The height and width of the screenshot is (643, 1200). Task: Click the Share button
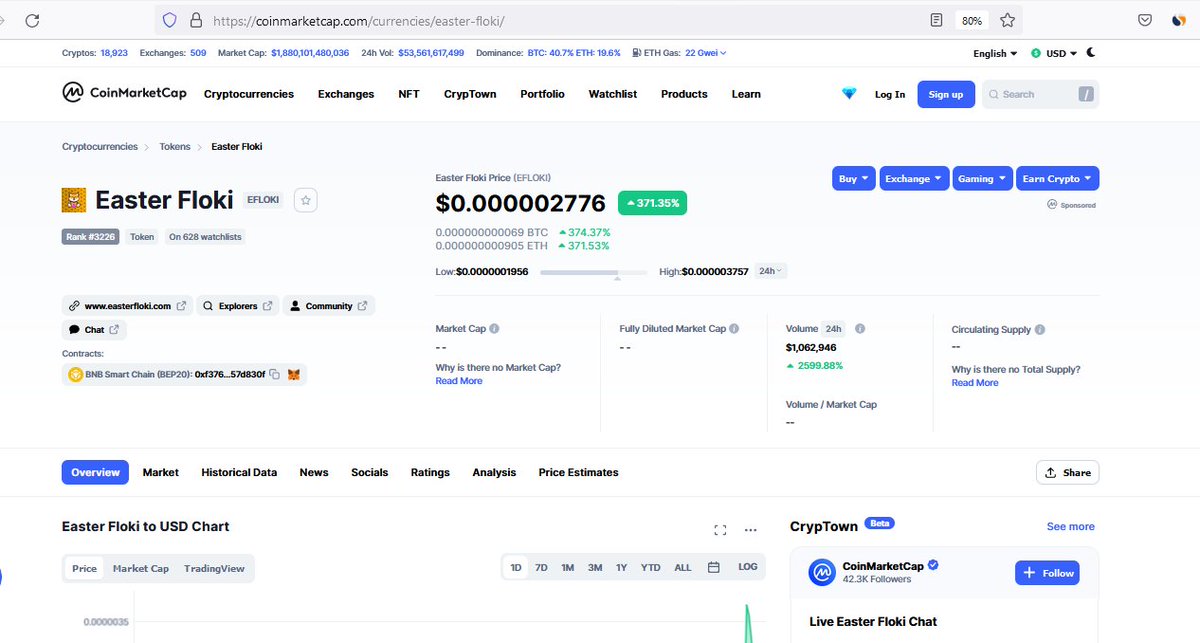[x=1067, y=472]
